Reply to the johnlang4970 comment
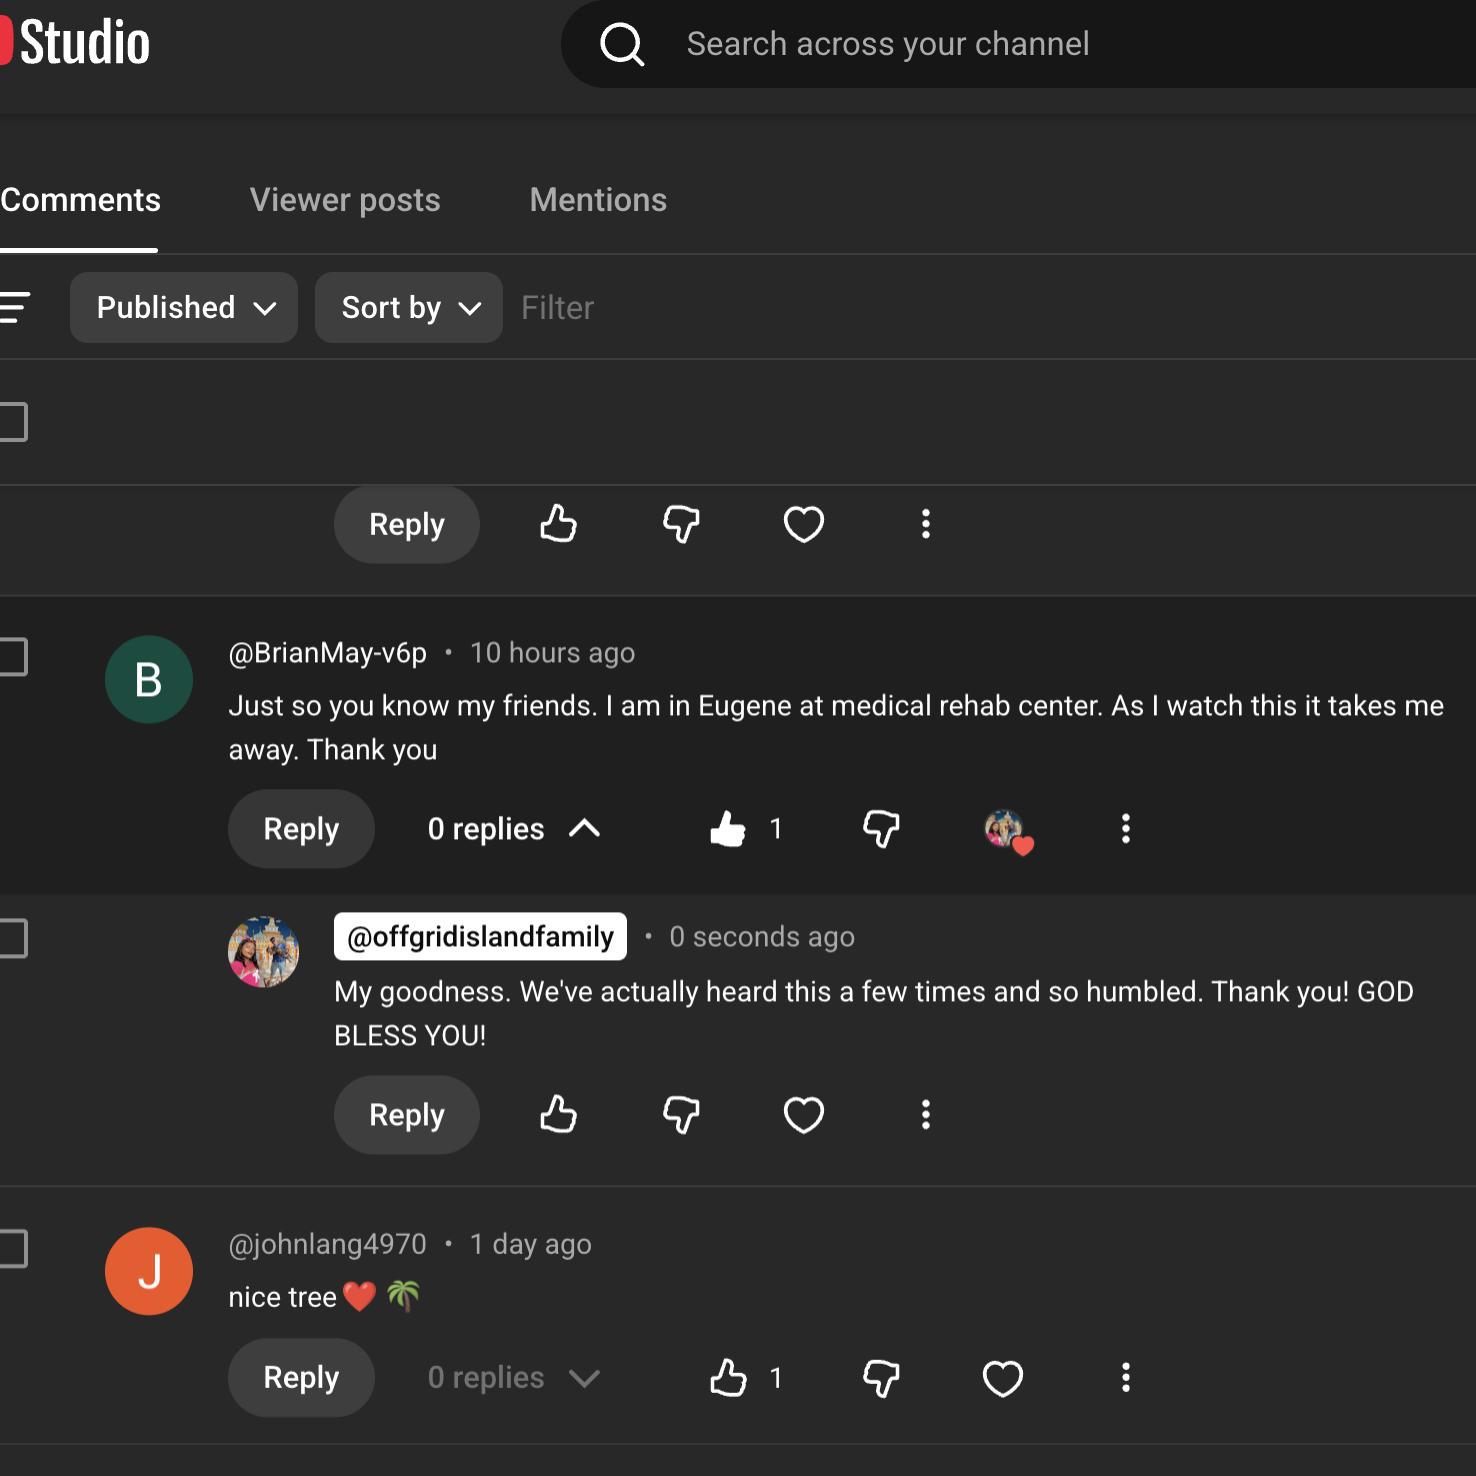This screenshot has width=1476, height=1476. pyautogui.click(x=301, y=1377)
